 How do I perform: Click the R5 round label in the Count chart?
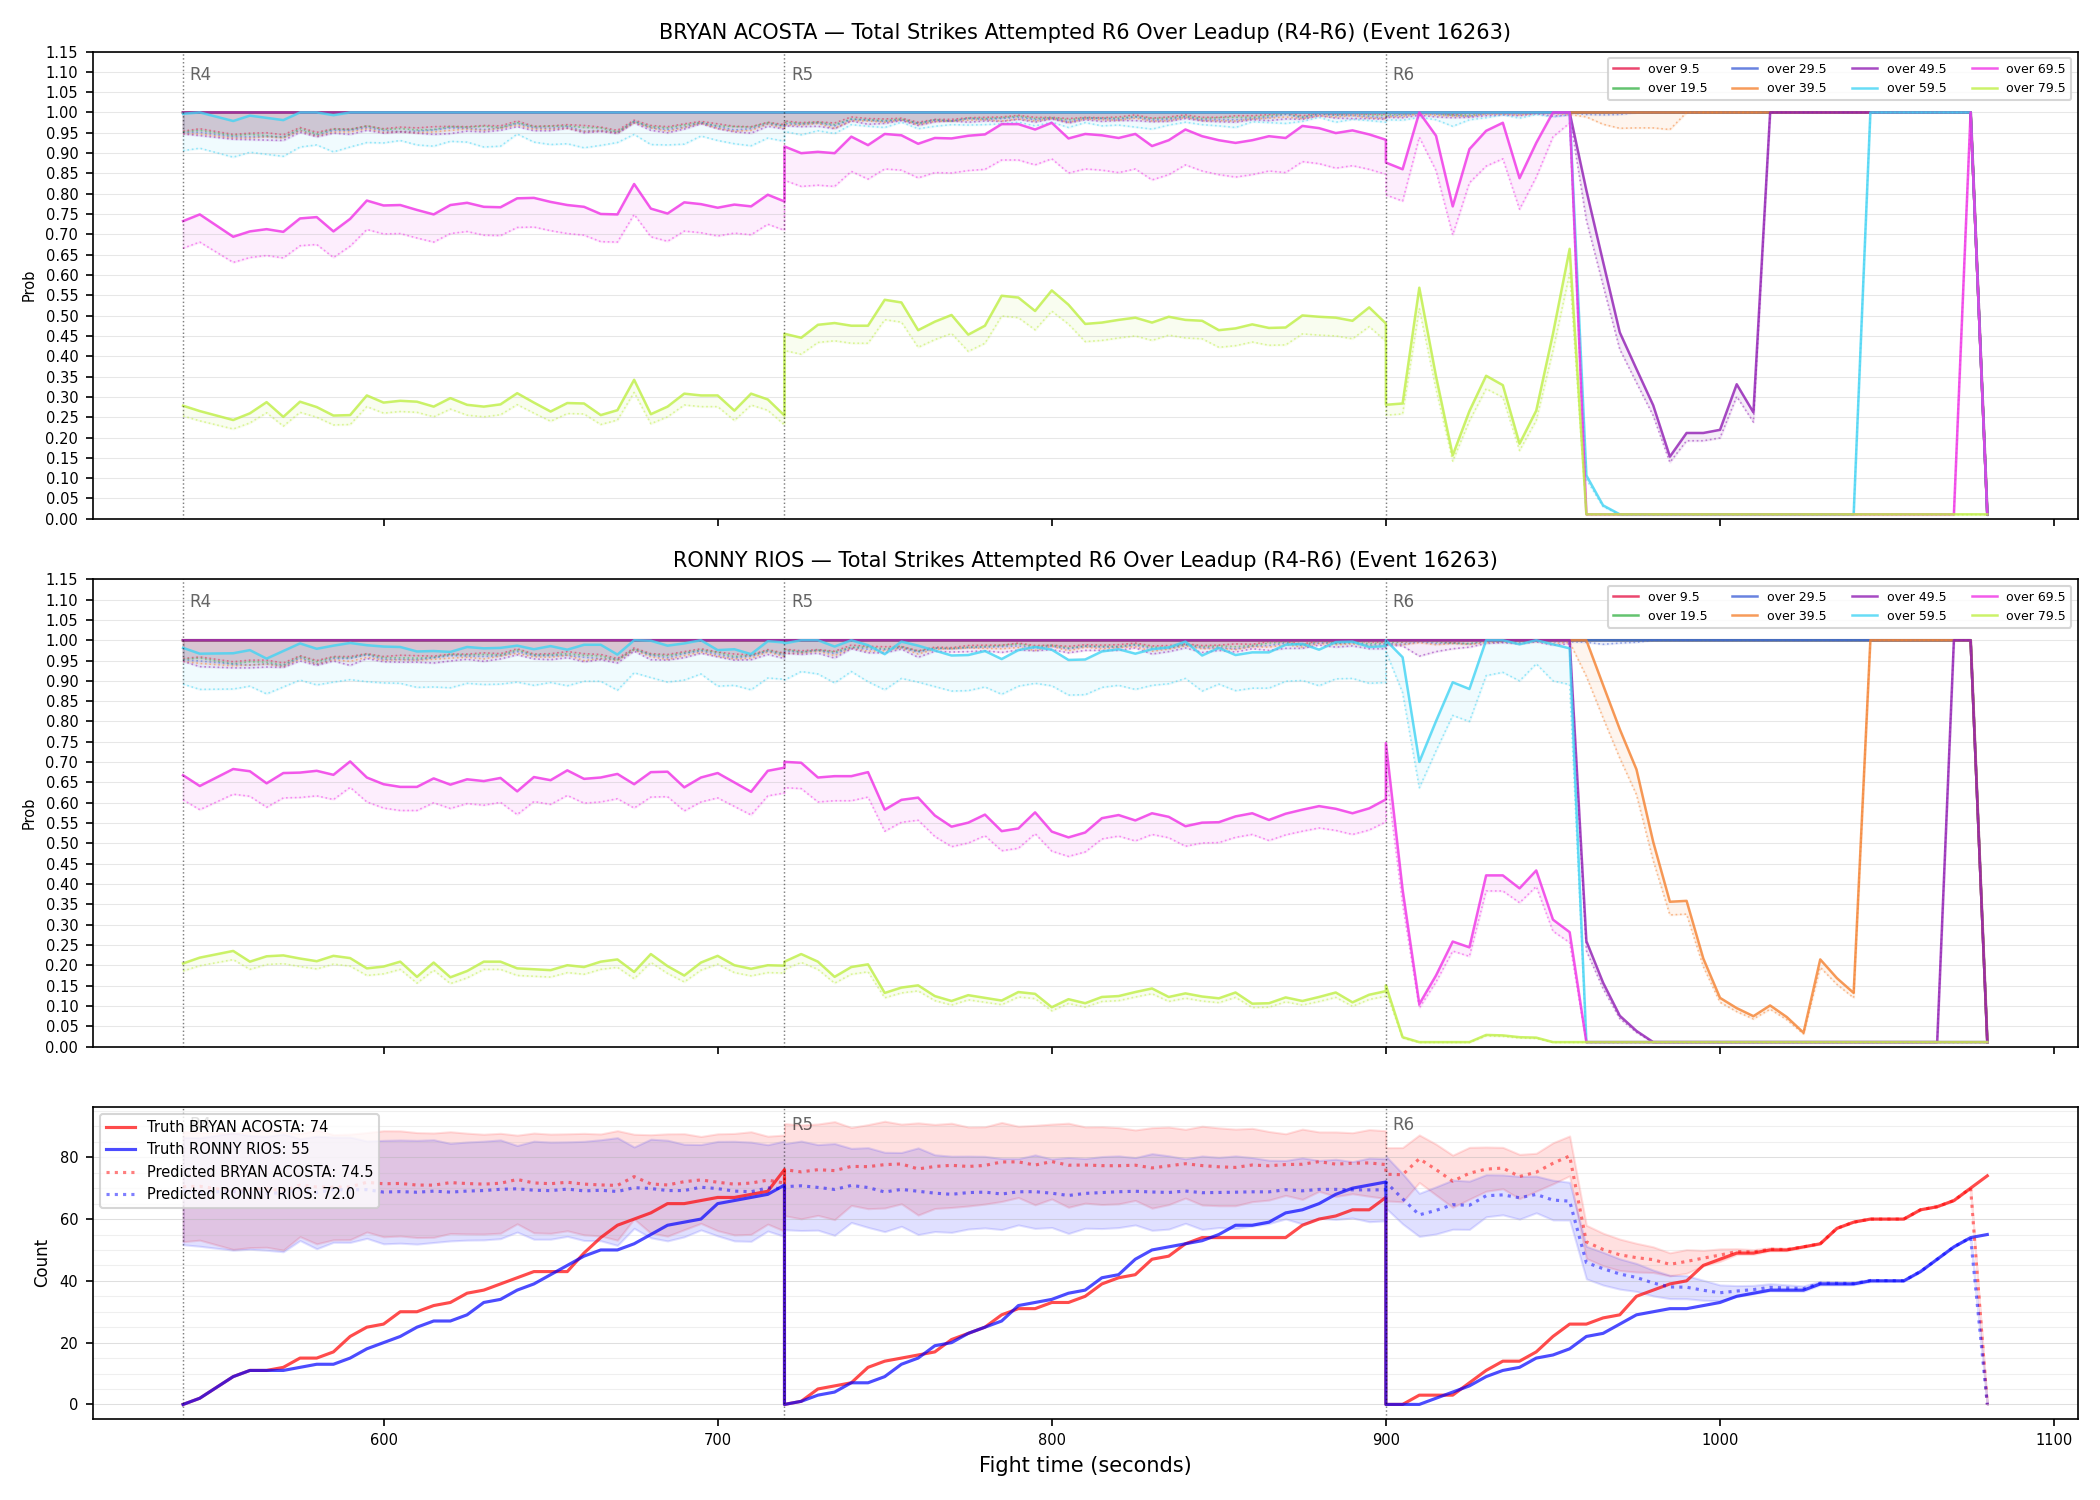(802, 1124)
